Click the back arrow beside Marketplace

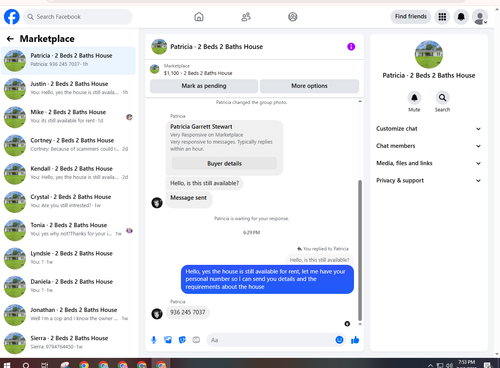pos(10,39)
